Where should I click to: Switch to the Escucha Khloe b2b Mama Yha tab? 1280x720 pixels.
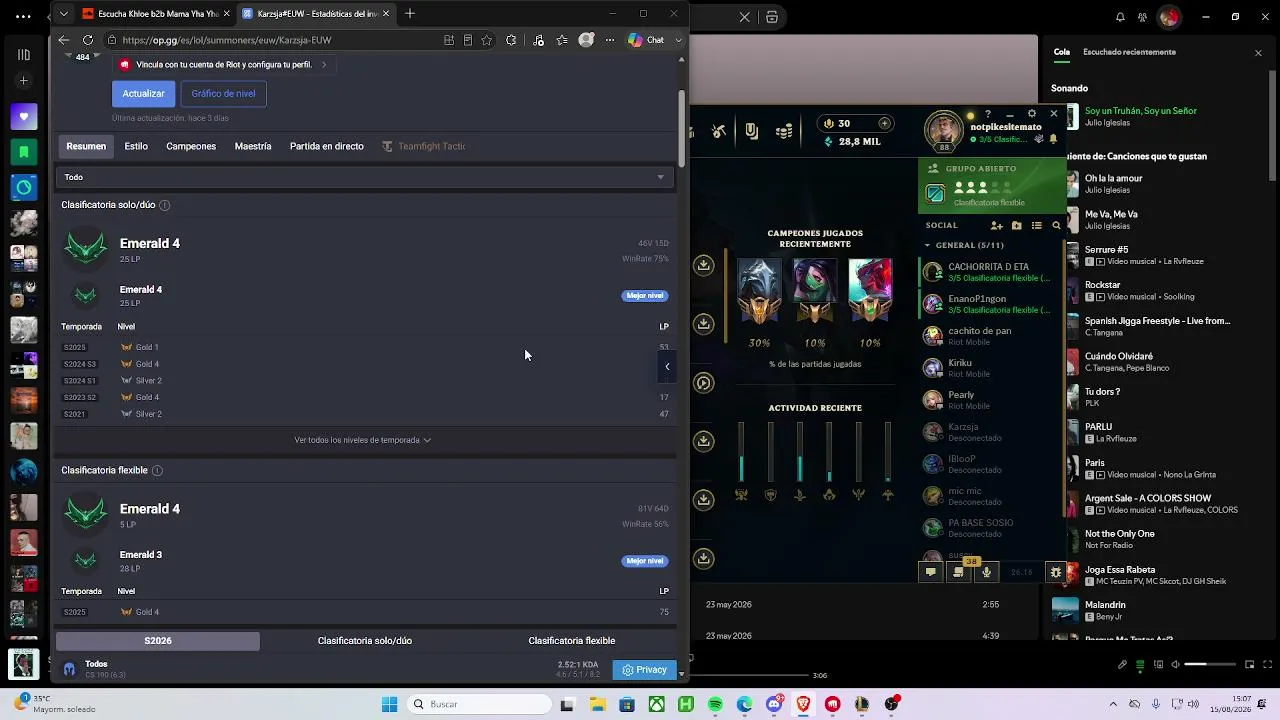tap(154, 14)
